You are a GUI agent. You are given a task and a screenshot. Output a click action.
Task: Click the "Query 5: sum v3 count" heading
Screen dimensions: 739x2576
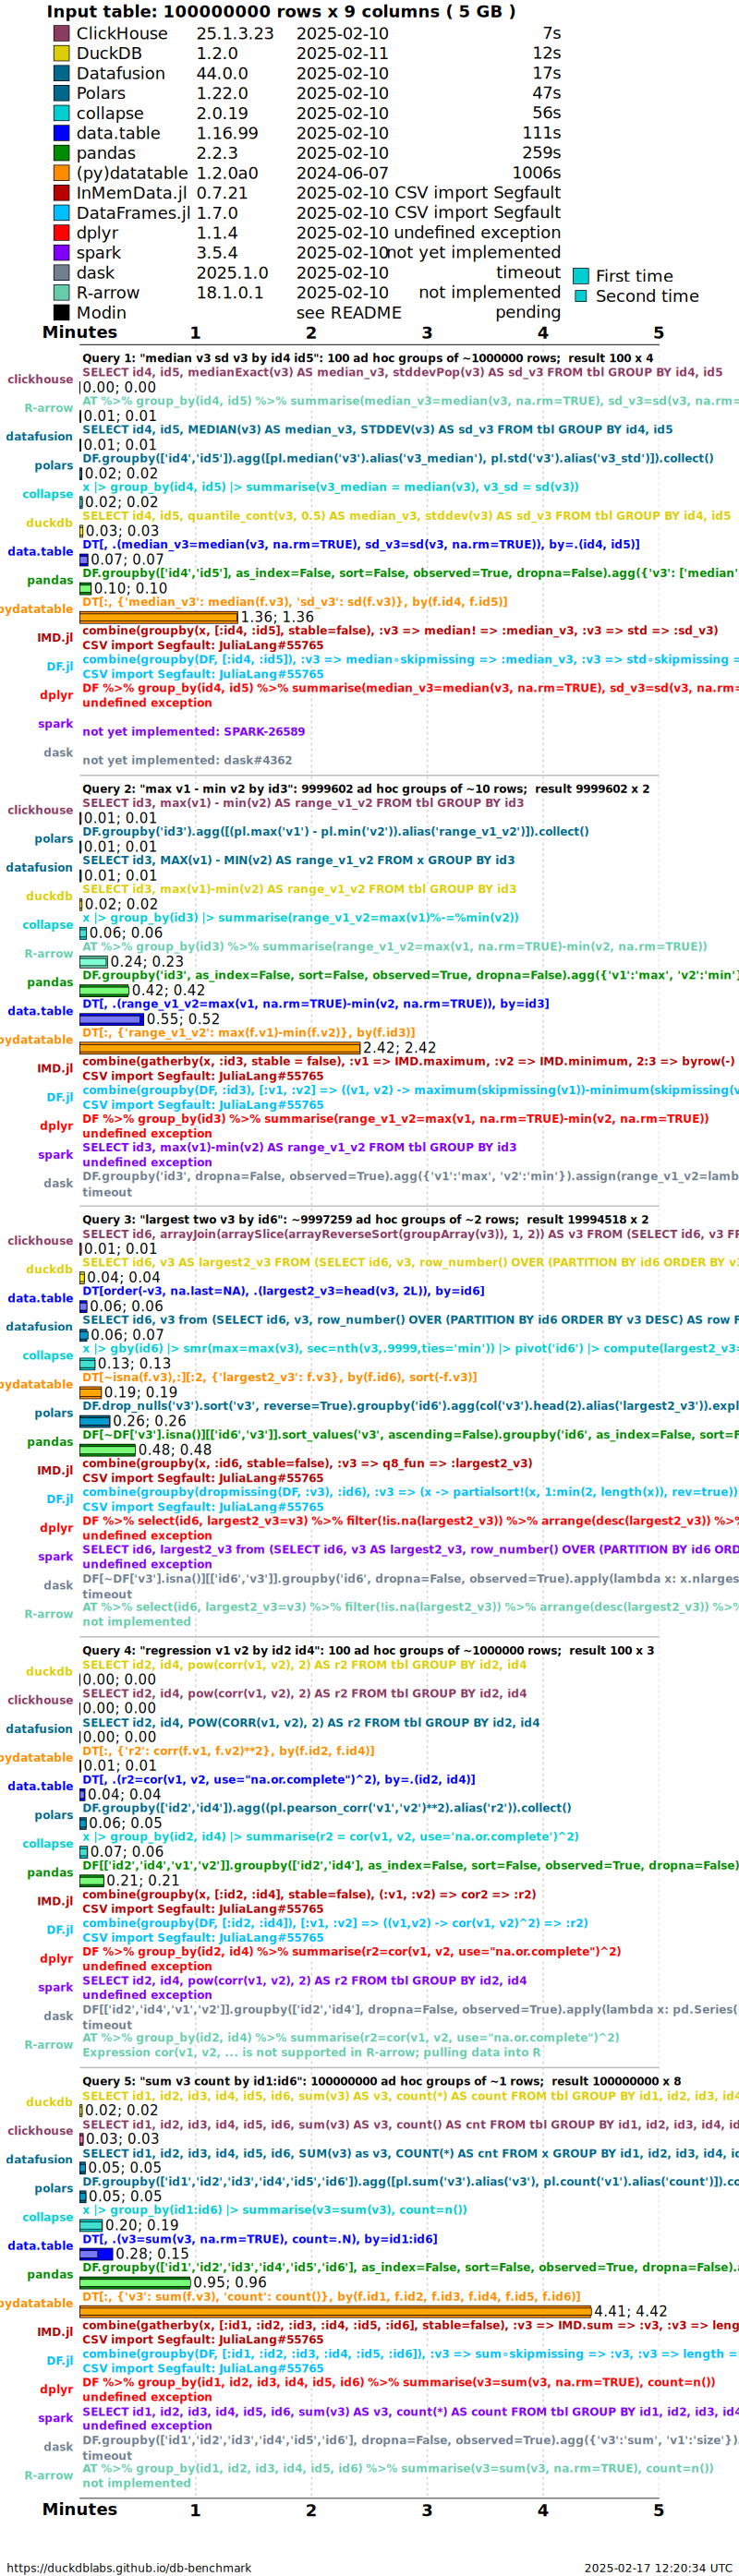pyautogui.click(x=382, y=2082)
